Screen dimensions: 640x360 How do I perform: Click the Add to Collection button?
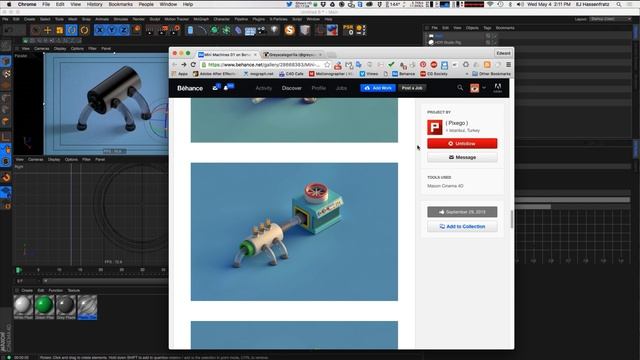pyautogui.click(x=462, y=227)
